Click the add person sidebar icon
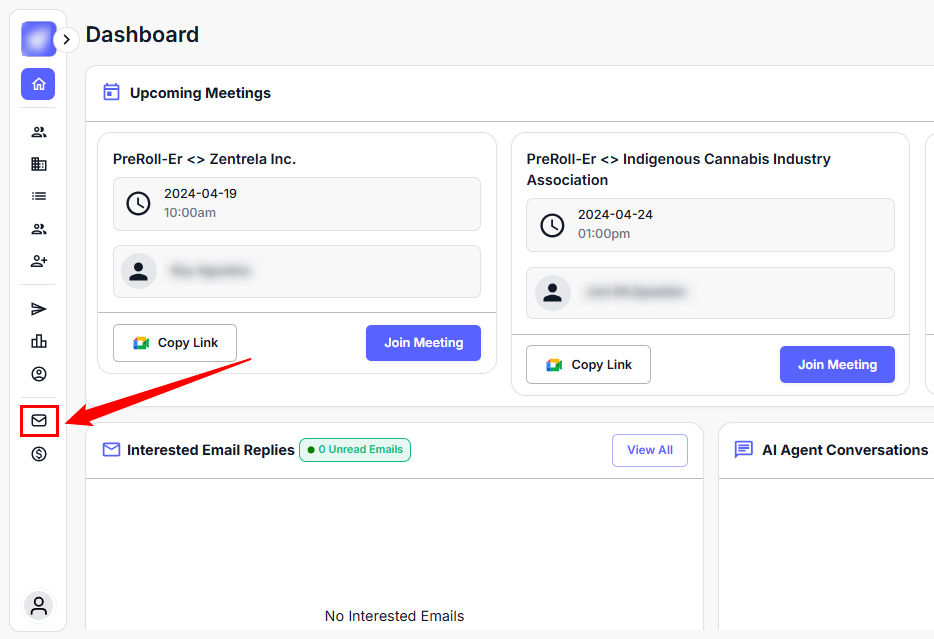The height and width of the screenshot is (639, 934). (x=39, y=261)
